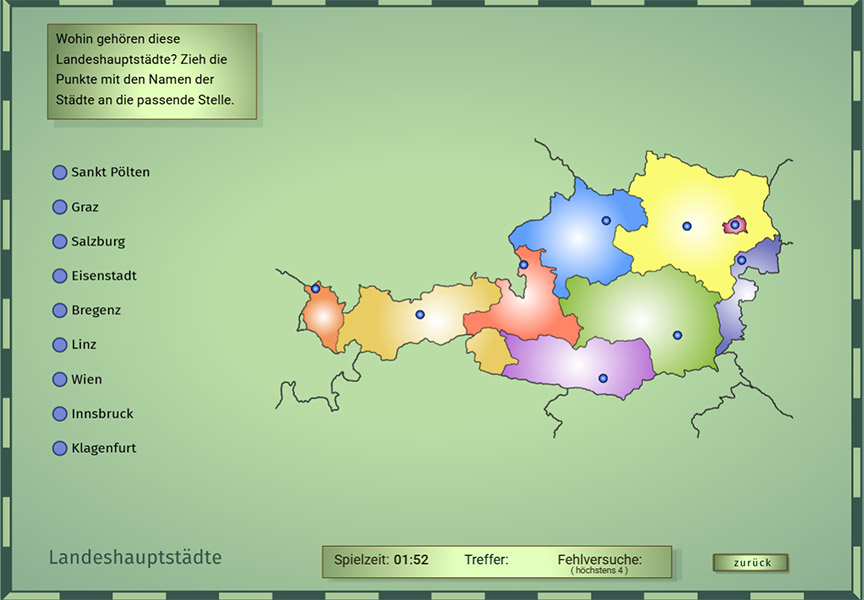
Task: Click the dot beside Klagenfurt
Action: point(59,449)
